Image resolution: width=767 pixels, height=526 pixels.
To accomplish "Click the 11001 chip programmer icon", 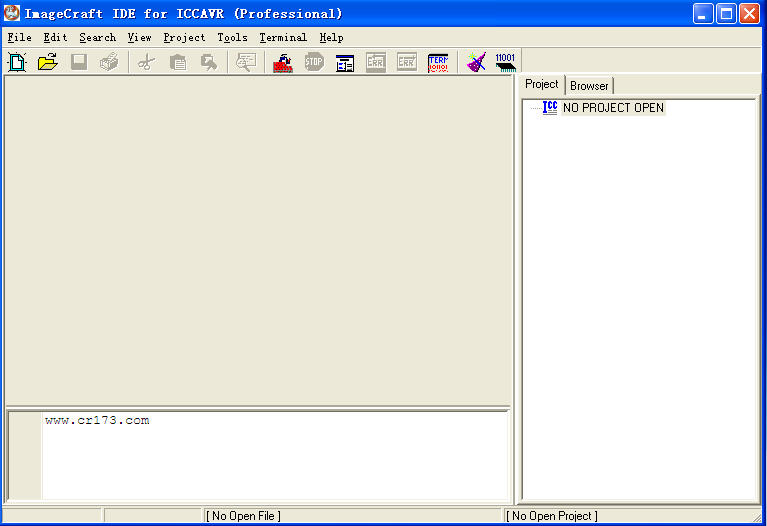I will [506, 62].
